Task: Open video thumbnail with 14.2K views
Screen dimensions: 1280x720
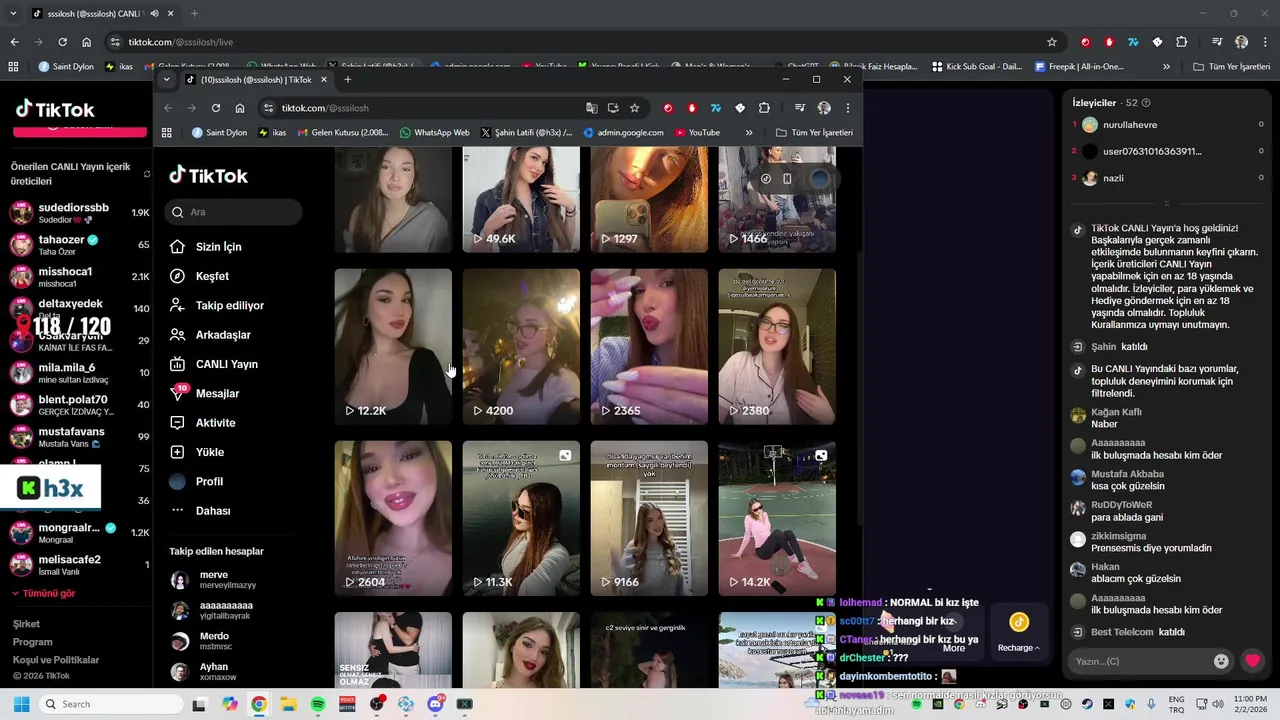Action: coord(777,518)
